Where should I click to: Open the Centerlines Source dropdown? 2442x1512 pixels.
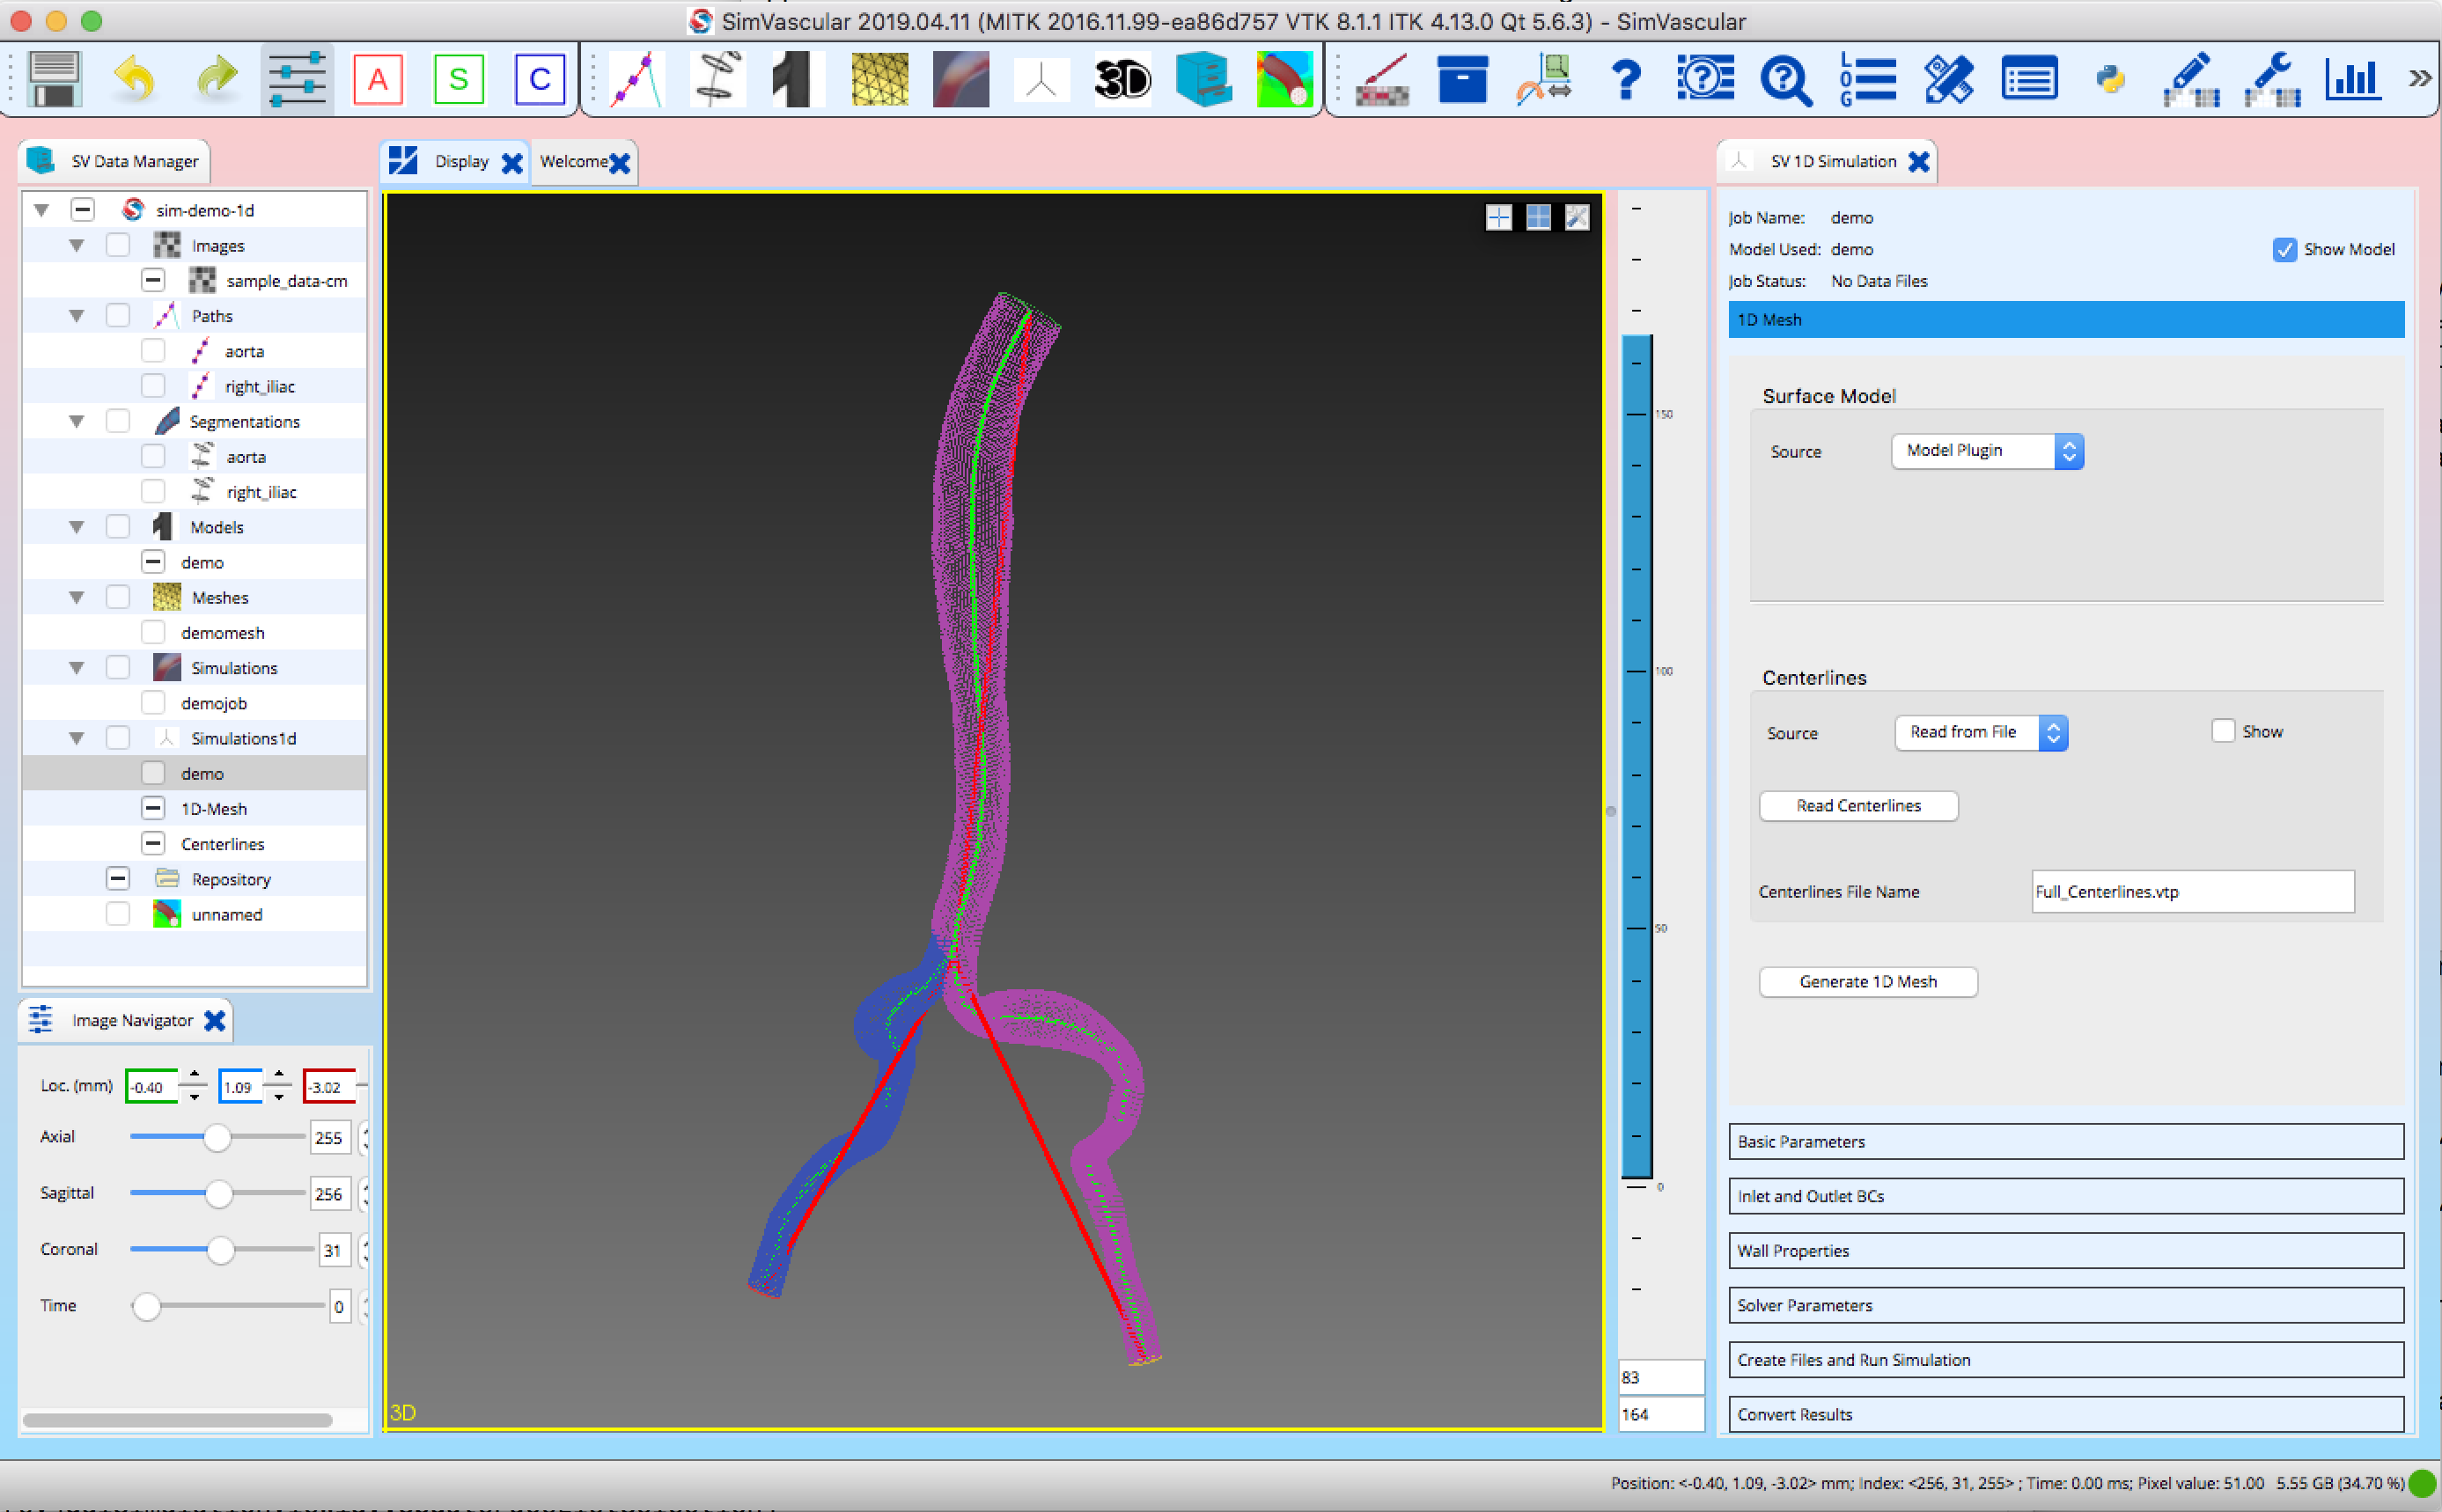click(x=1978, y=732)
